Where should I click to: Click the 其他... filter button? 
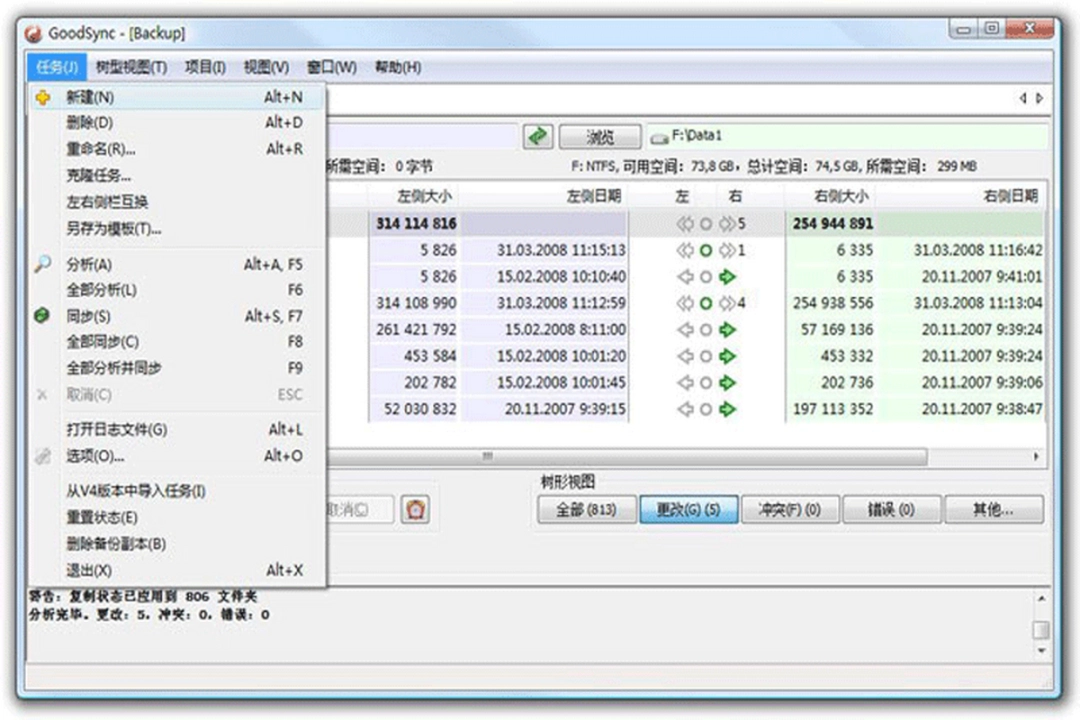tap(994, 509)
